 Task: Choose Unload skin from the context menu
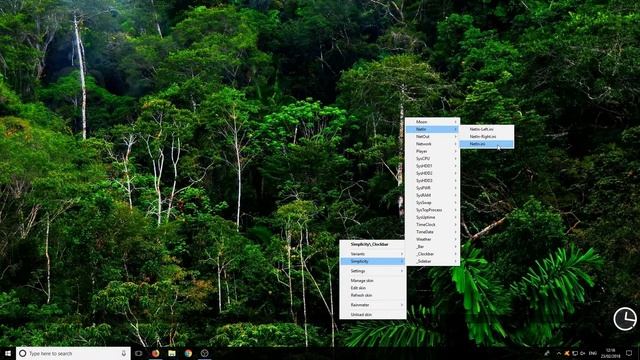[373, 315]
